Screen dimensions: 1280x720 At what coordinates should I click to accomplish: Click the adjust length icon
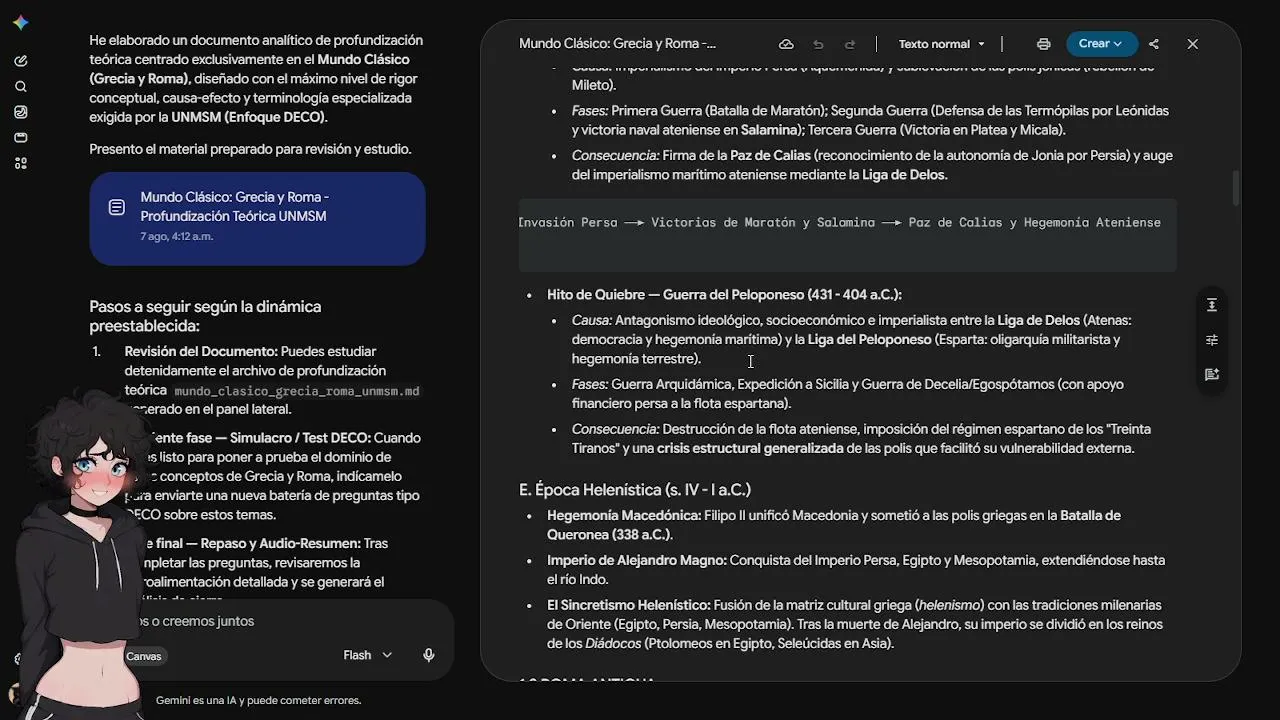[x=1211, y=305]
